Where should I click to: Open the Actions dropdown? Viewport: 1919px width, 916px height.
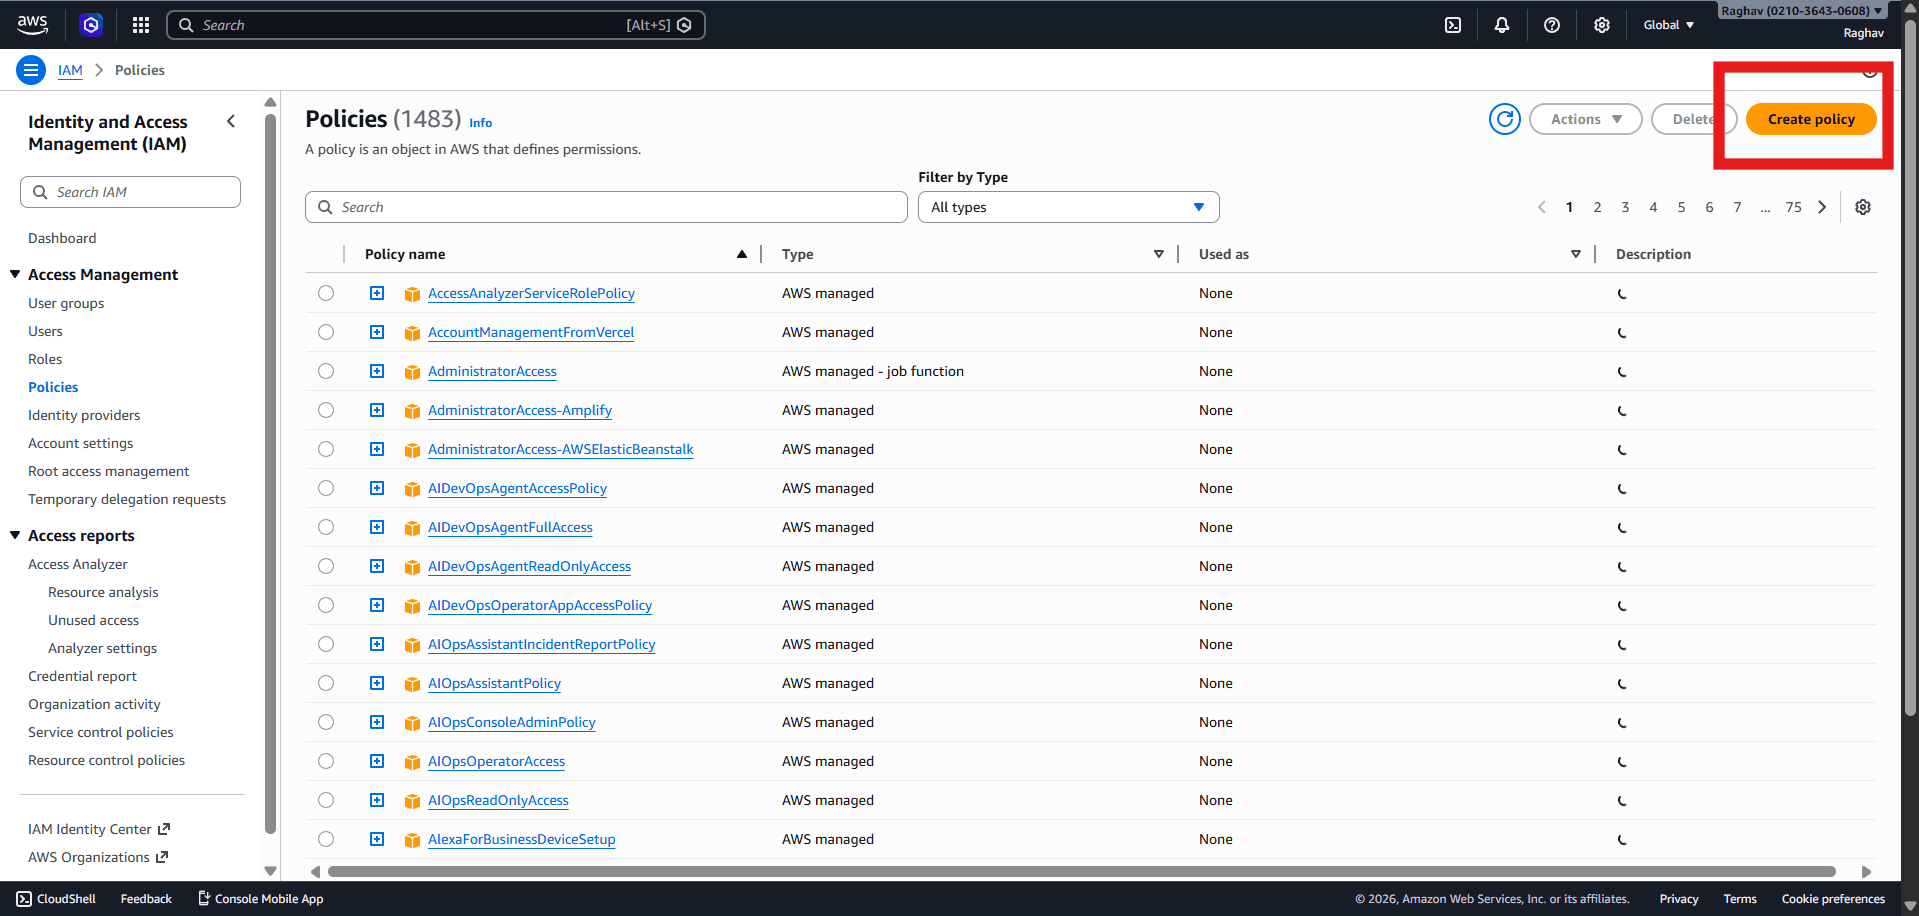1585,119
